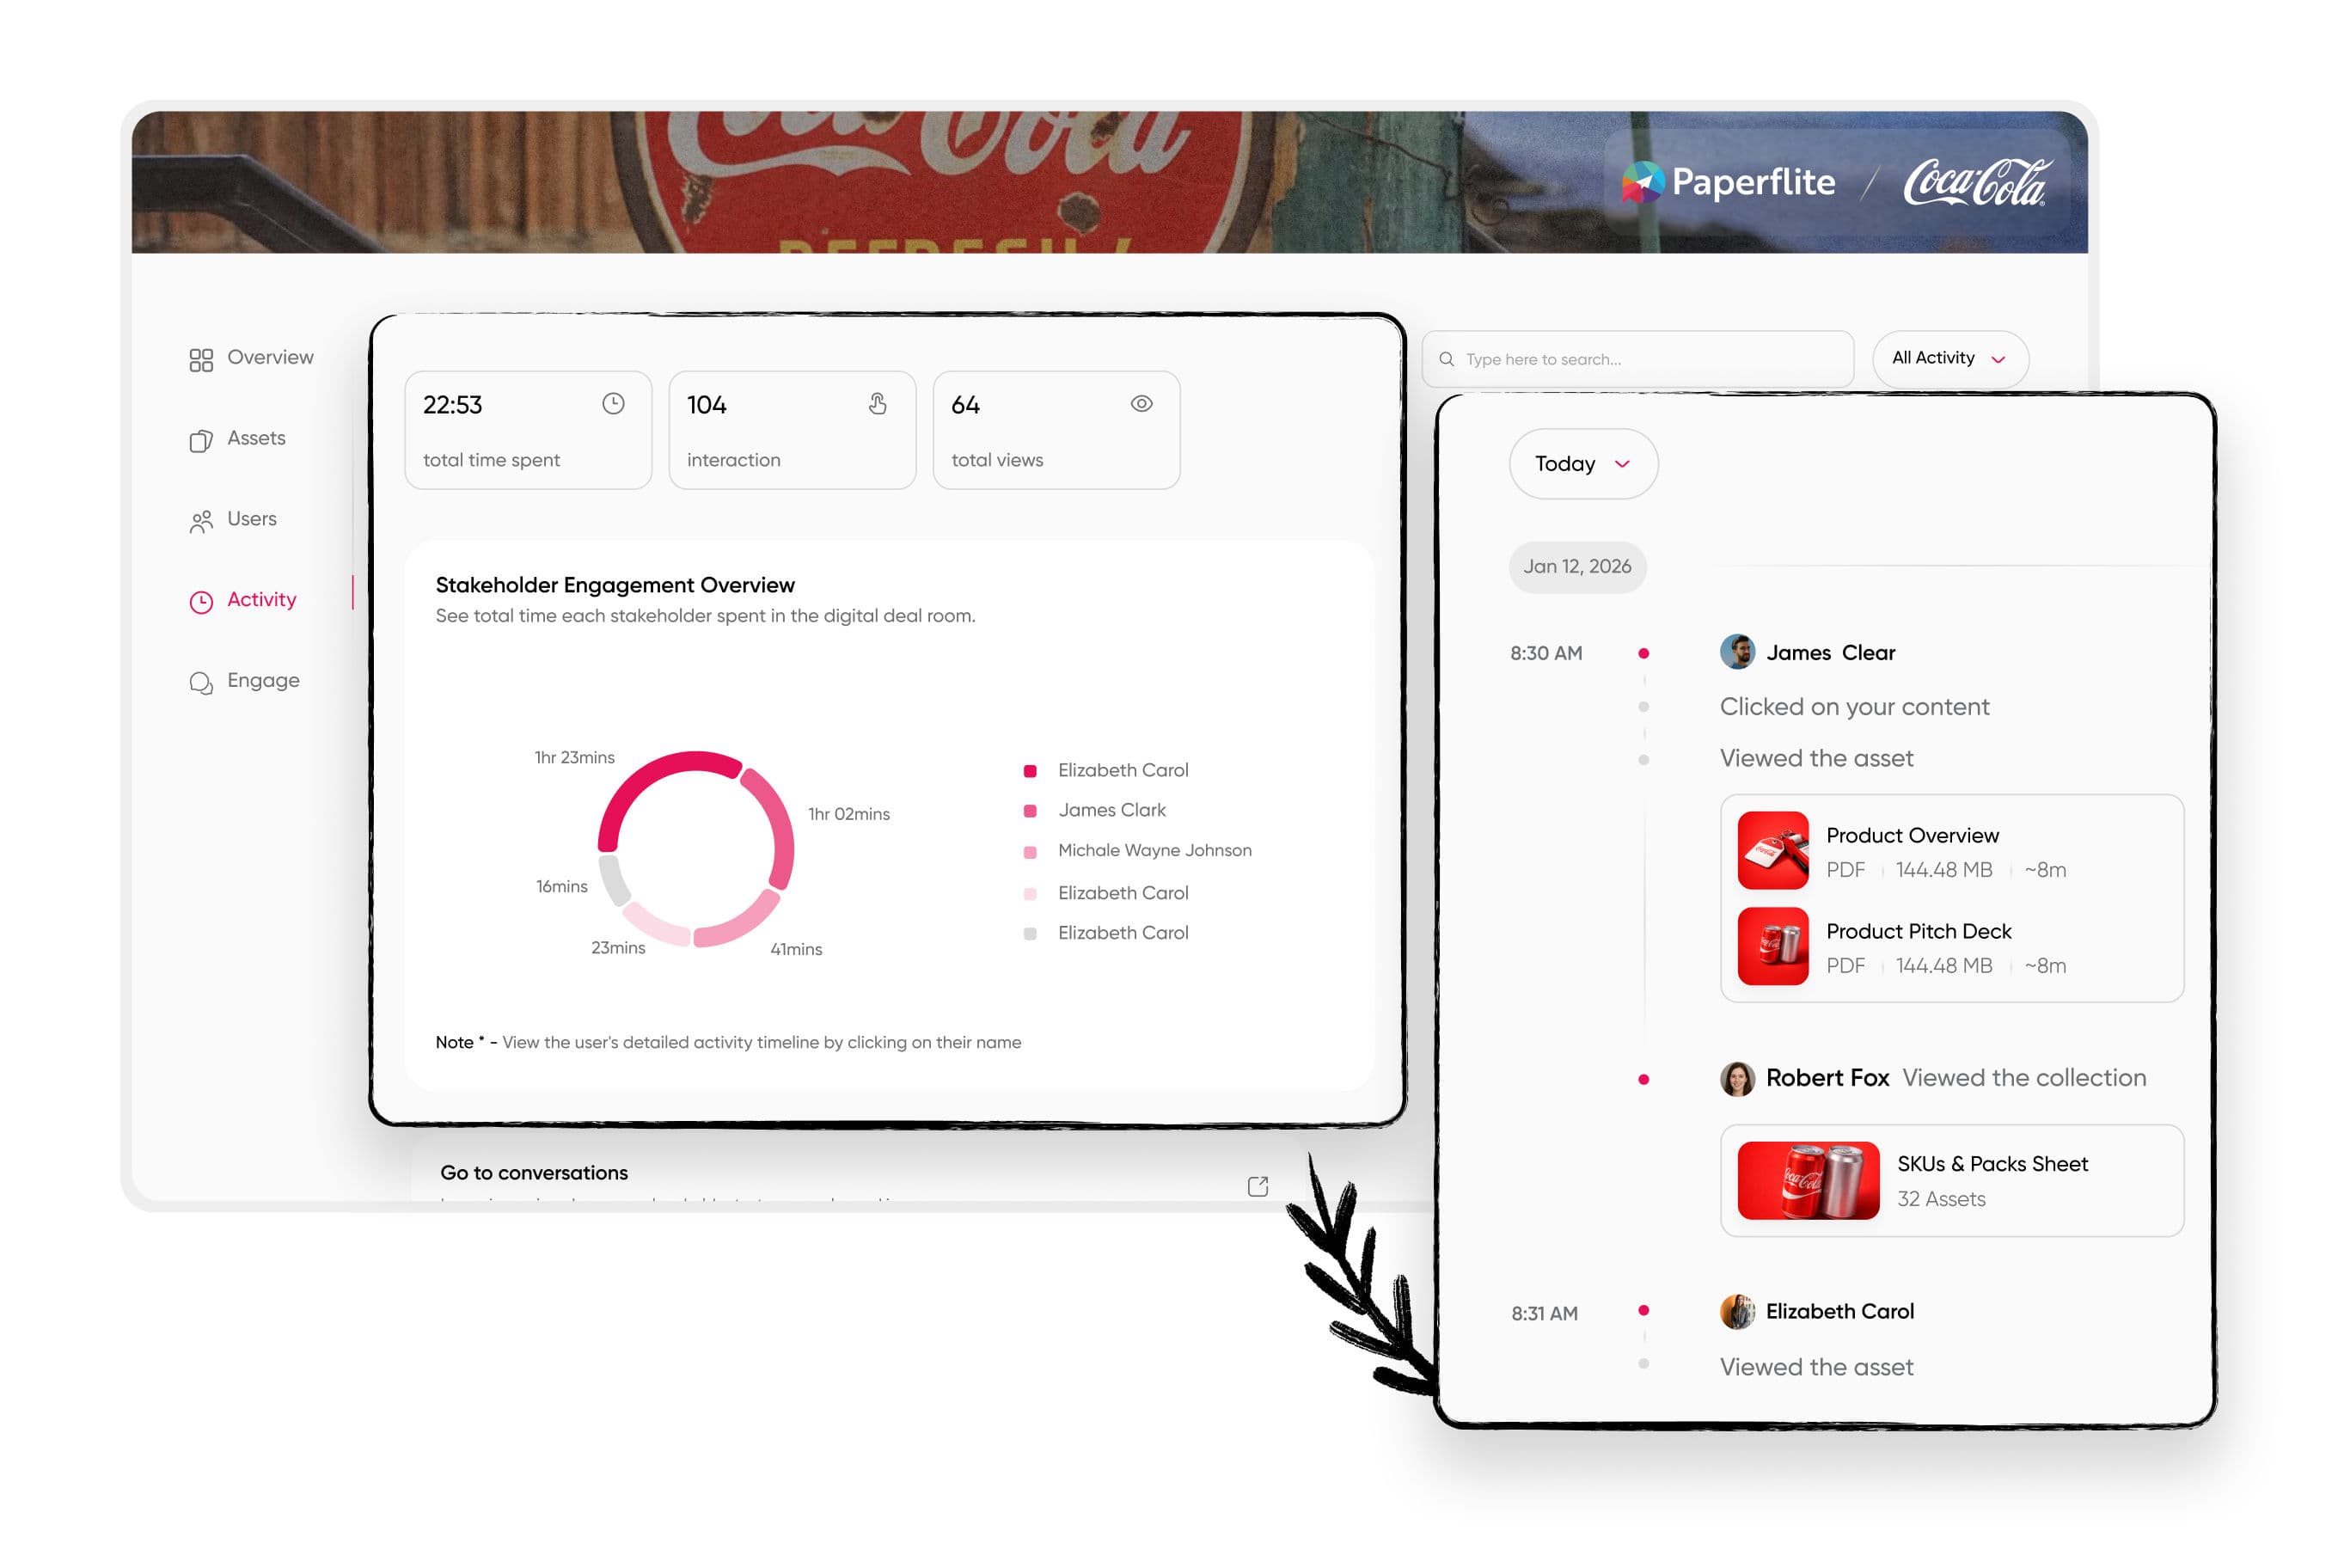Click the chevron arrow on All Activity filter

point(1998,360)
